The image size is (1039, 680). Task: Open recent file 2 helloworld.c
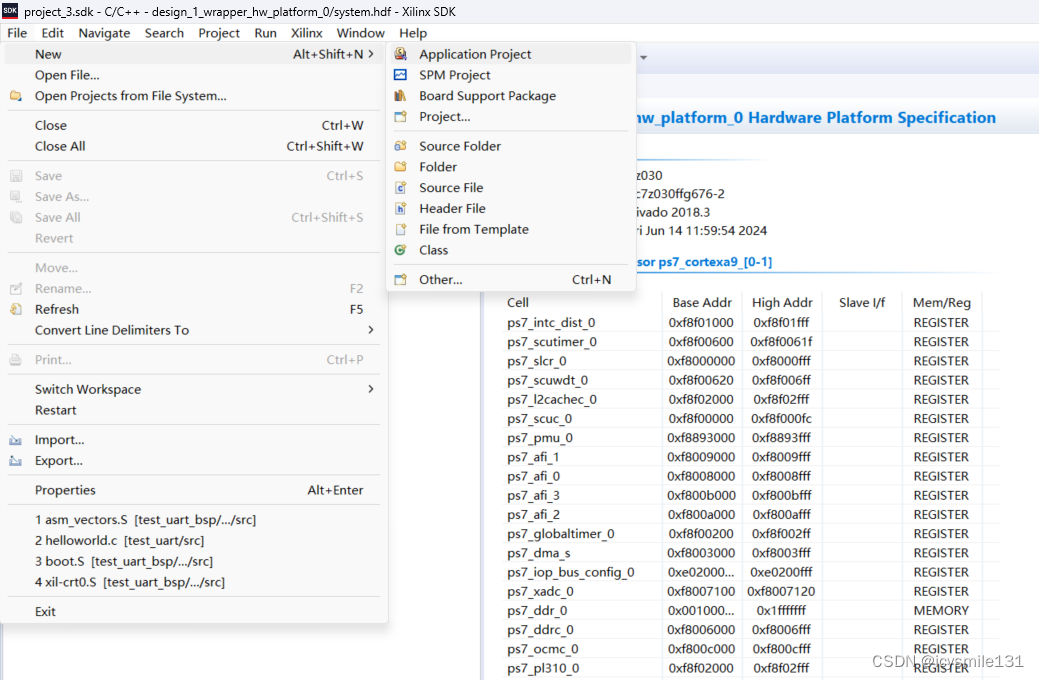pyautogui.click(x=192, y=541)
